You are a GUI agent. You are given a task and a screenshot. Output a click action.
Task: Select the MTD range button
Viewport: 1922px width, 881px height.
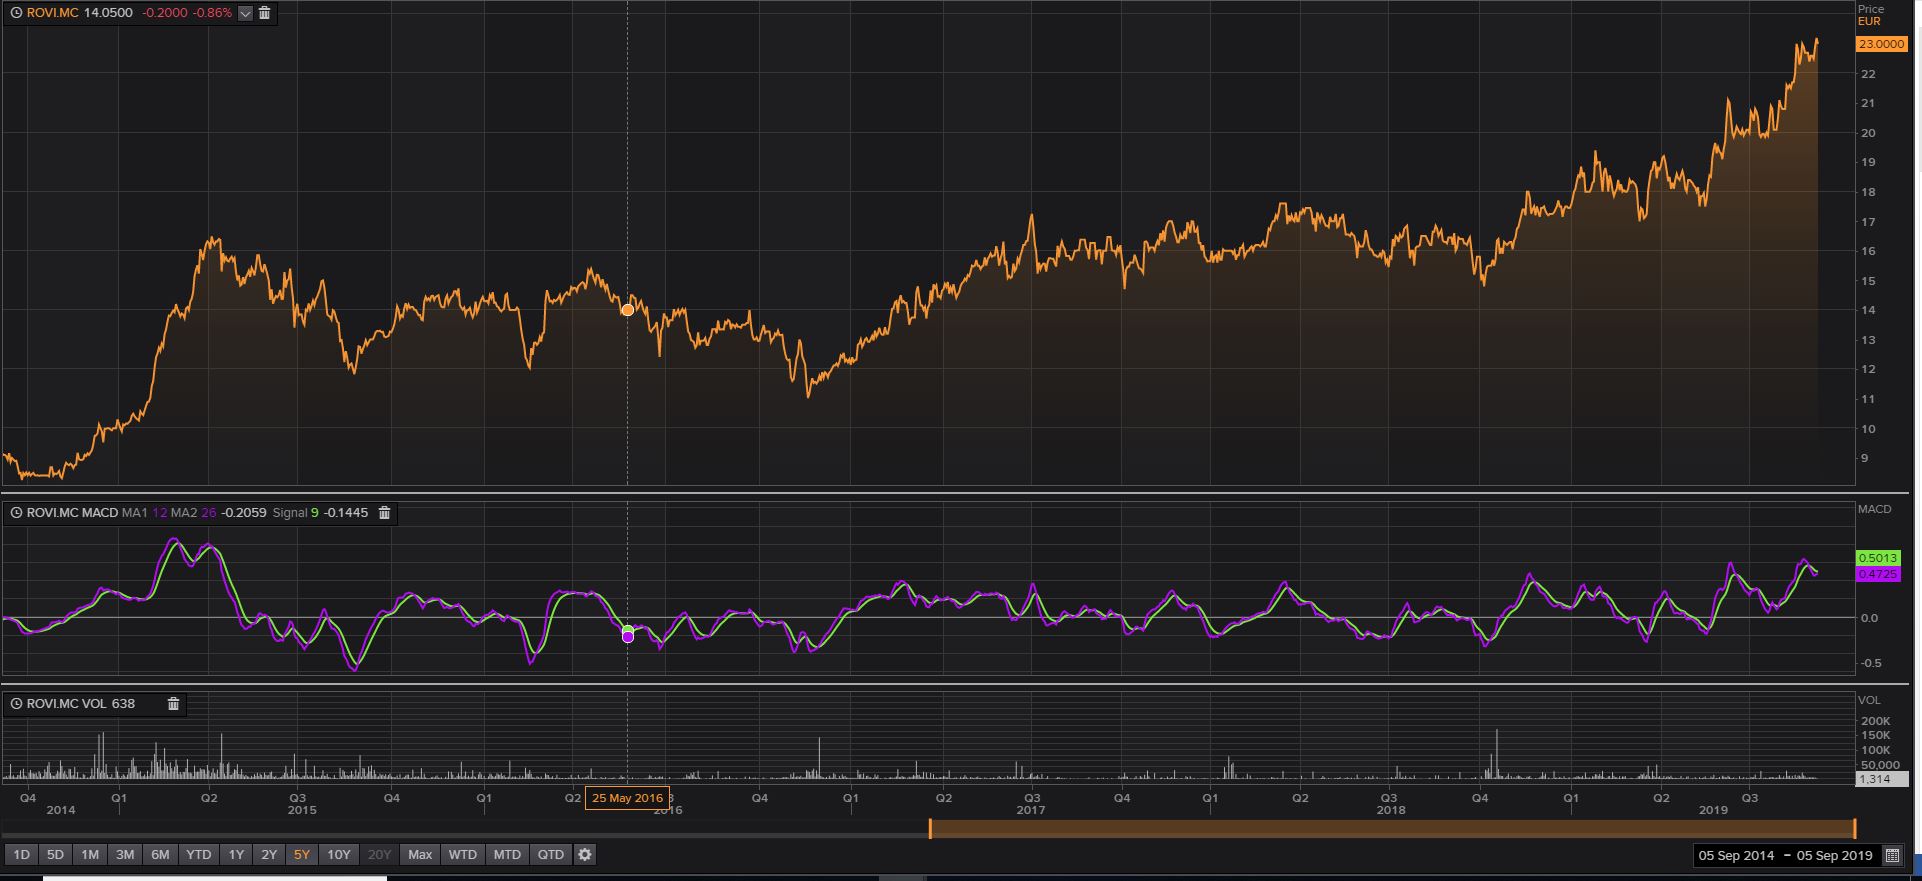tap(507, 855)
